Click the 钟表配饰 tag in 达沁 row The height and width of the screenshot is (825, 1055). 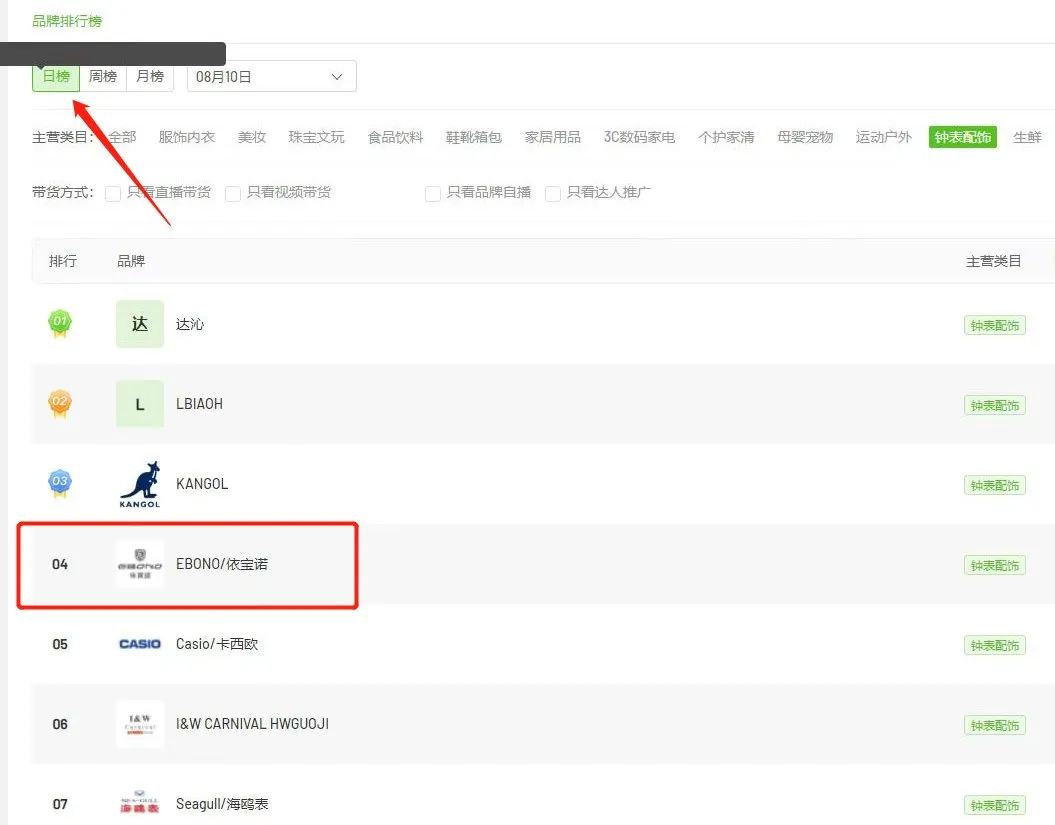[x=994, y=326]
